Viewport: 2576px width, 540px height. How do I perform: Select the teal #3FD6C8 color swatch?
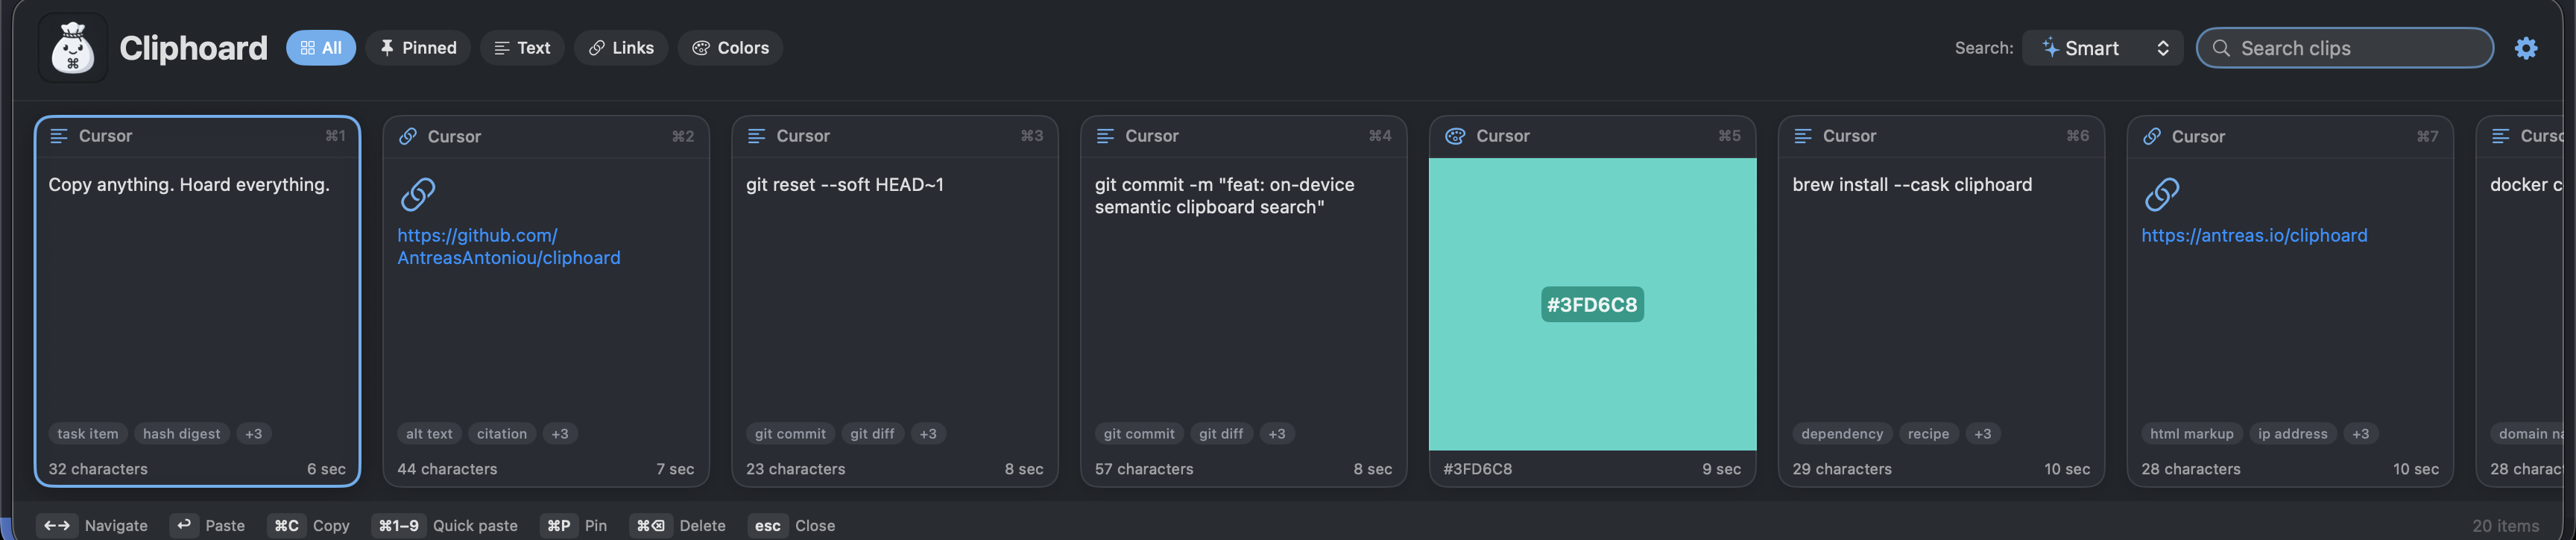[x=1592, y=304]
